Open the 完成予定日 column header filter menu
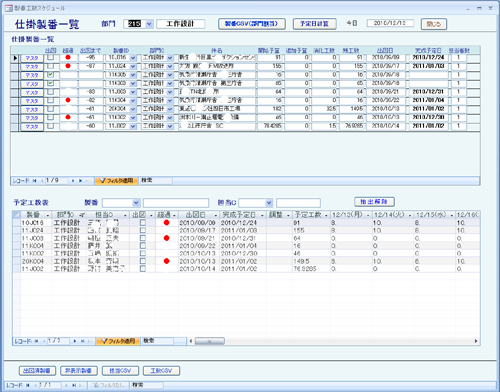 [x=262, y=215]
